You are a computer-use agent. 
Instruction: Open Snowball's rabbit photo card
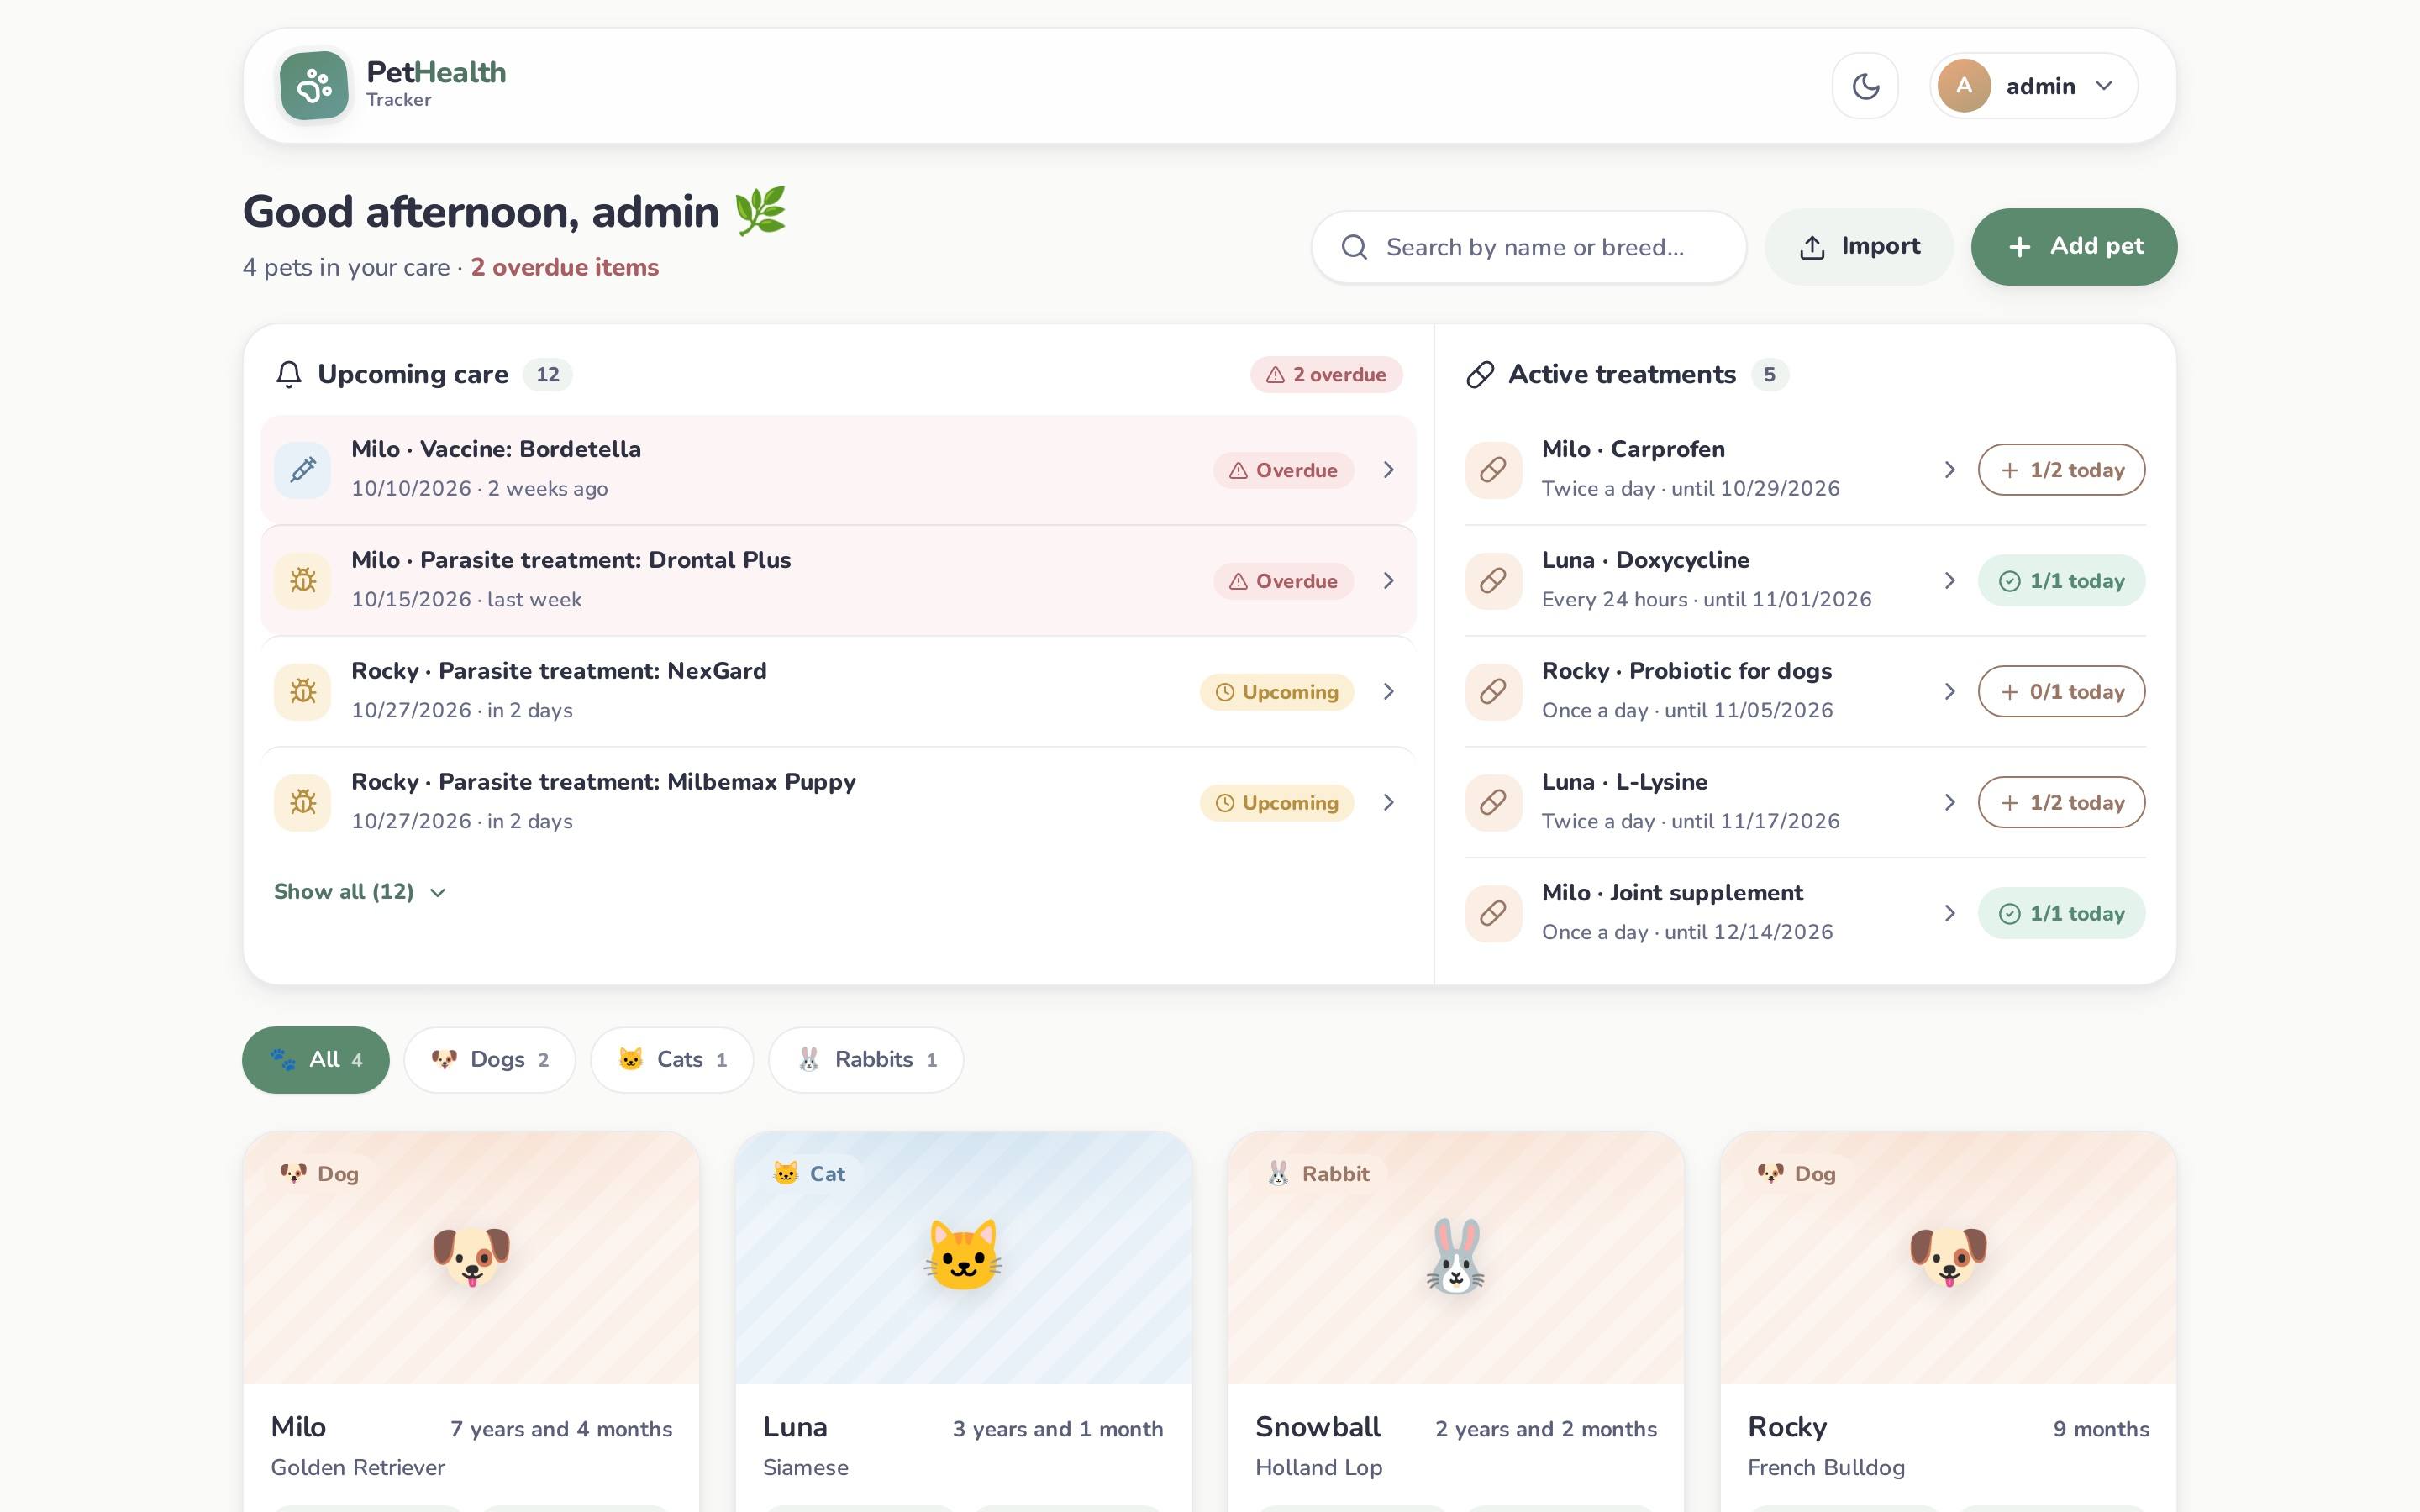(1456, 1258)
